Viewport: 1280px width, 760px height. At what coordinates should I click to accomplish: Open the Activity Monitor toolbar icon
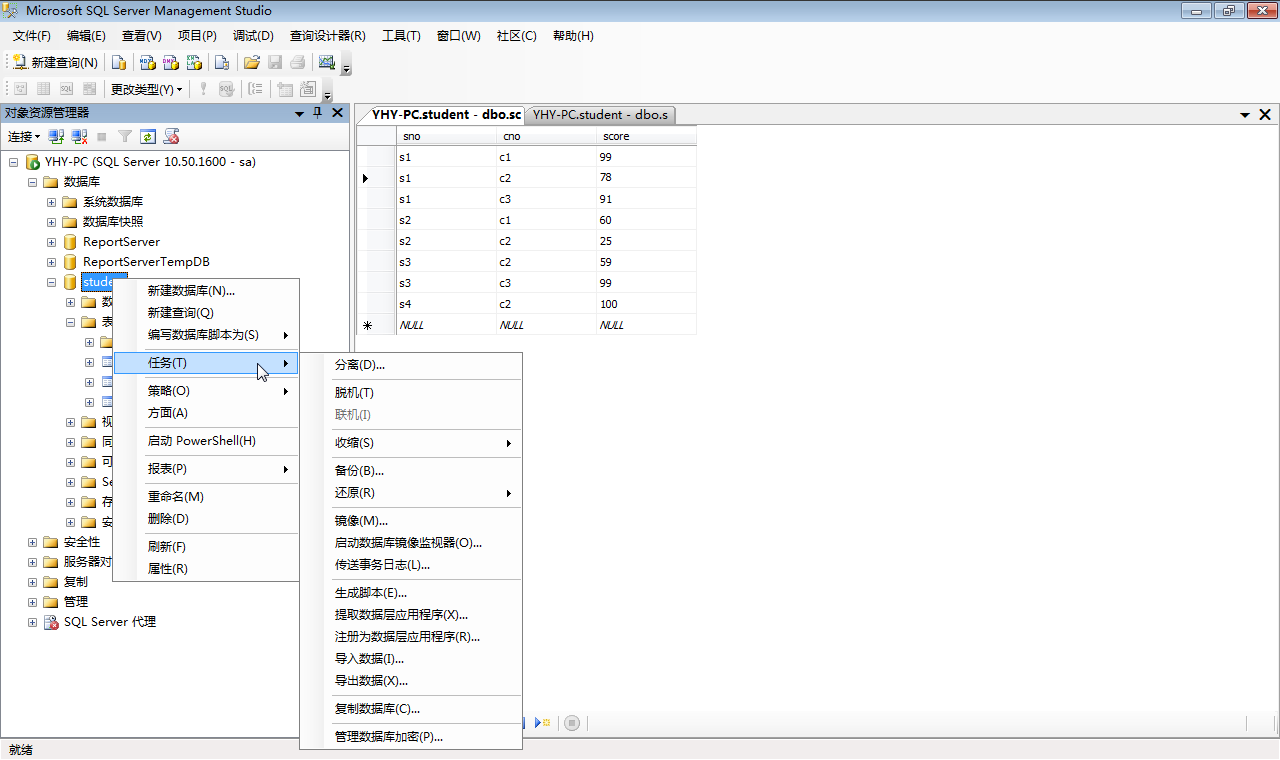327,62
